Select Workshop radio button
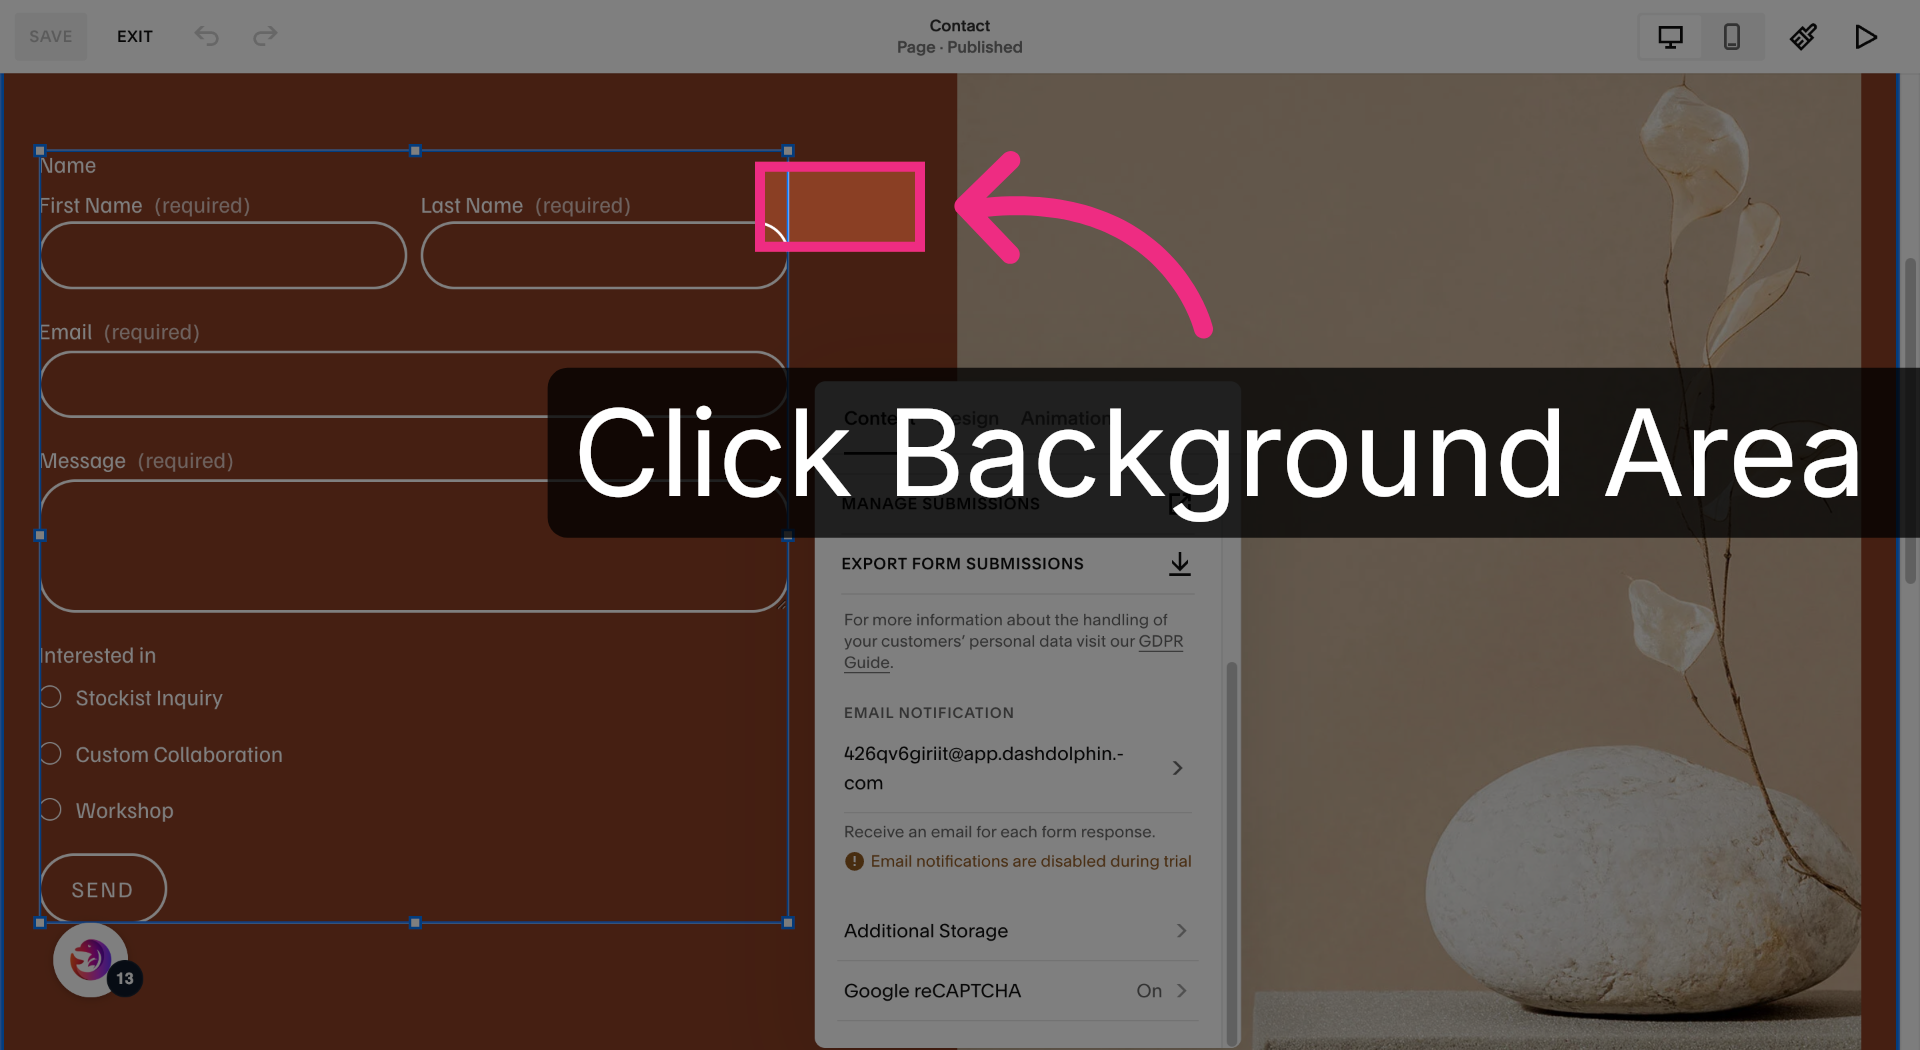 point(51,809)
